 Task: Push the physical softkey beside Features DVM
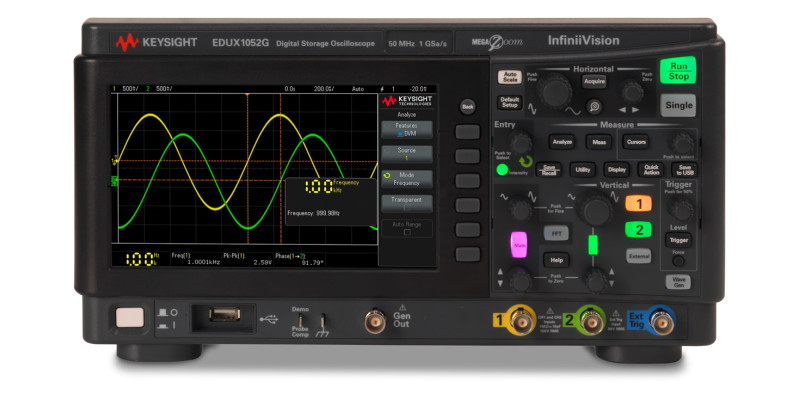467,132
